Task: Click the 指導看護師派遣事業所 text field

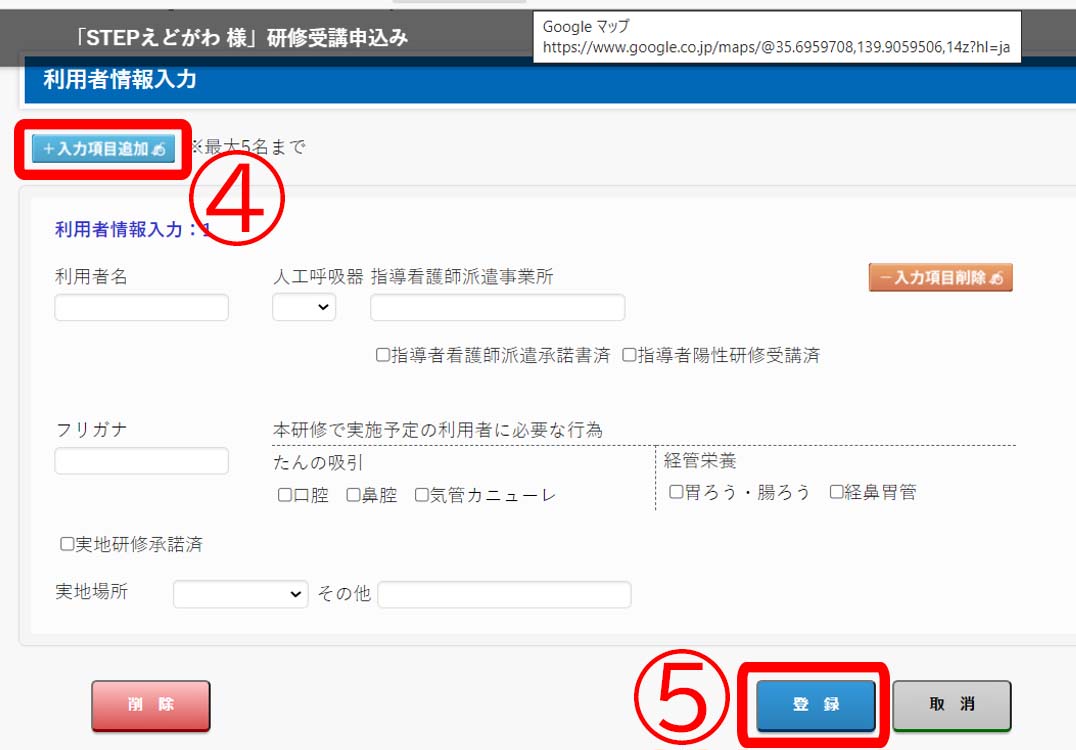Action: (498, 307)
